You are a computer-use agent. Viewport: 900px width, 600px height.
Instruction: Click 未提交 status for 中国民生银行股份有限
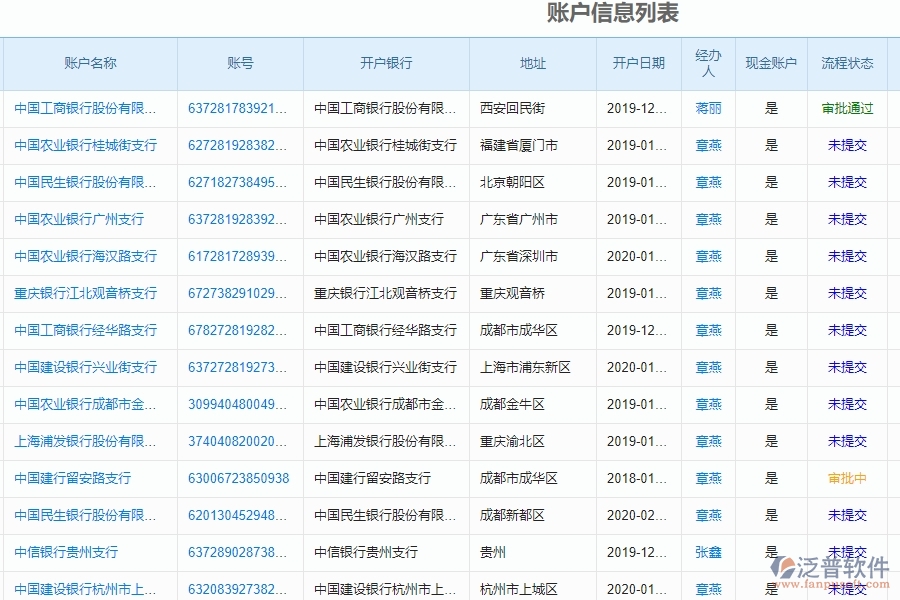coord(846,182)
